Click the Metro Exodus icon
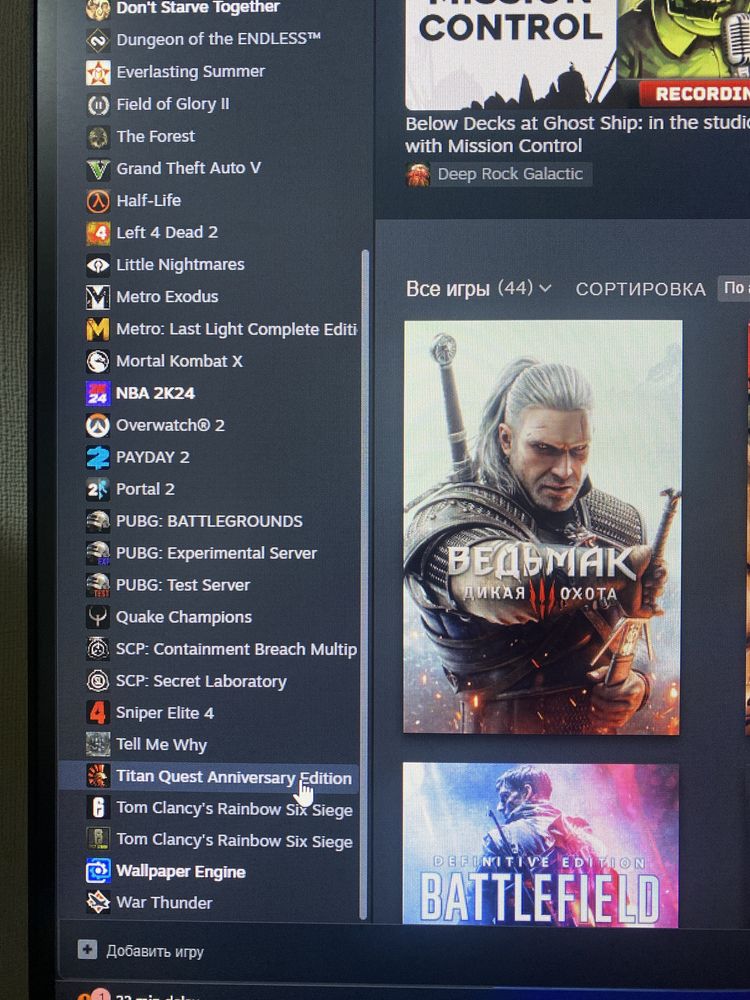The height and width of the screenshot is (1000, 750). pyautogui.click(x=98, y=297)
